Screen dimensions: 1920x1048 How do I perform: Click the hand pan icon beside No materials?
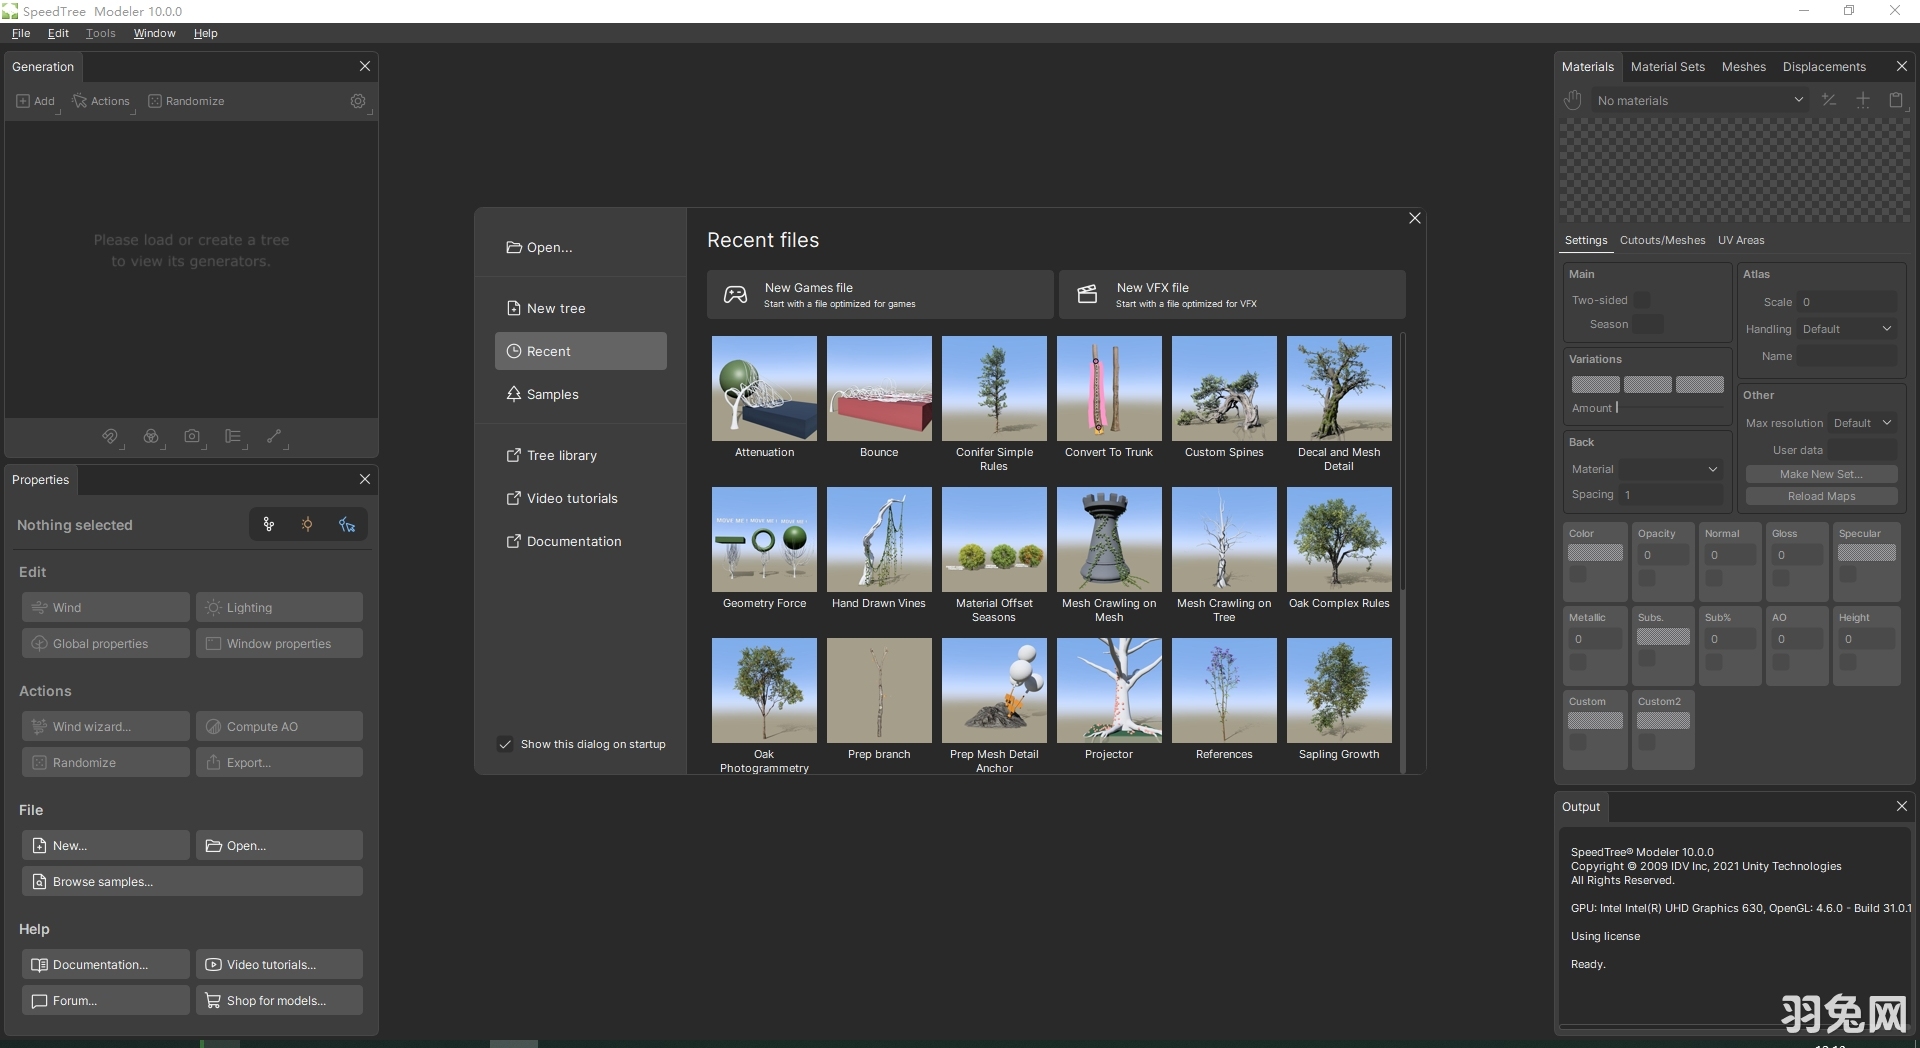1572,99
